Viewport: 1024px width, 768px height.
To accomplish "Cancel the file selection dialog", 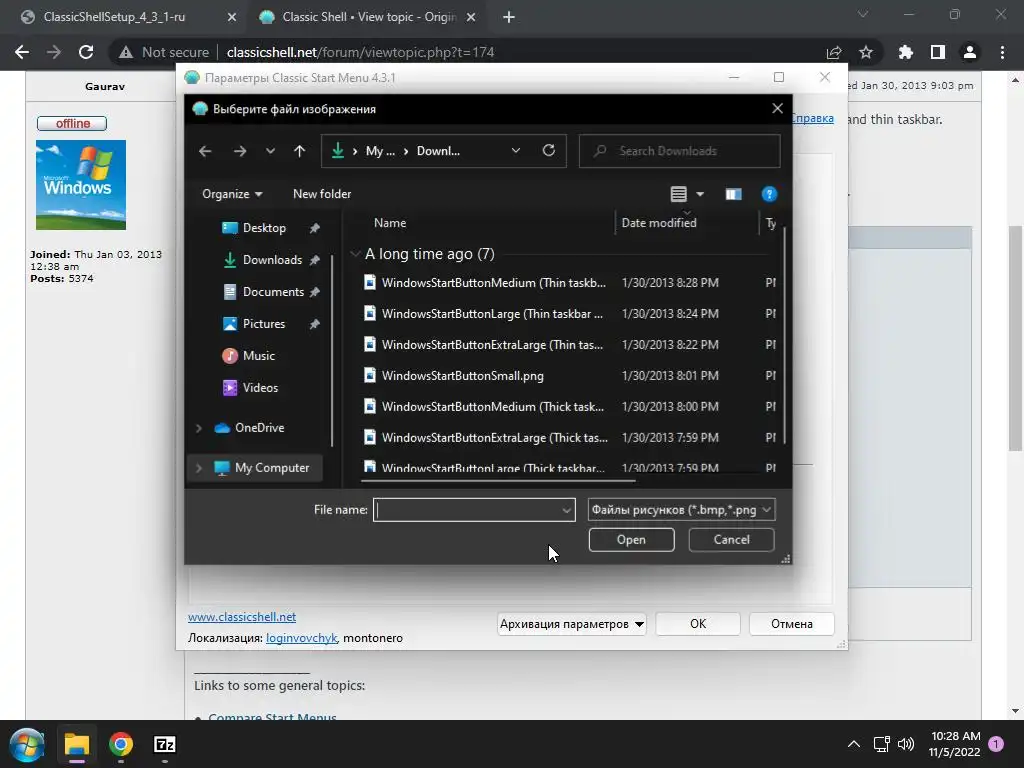I will tap(731, 540).
